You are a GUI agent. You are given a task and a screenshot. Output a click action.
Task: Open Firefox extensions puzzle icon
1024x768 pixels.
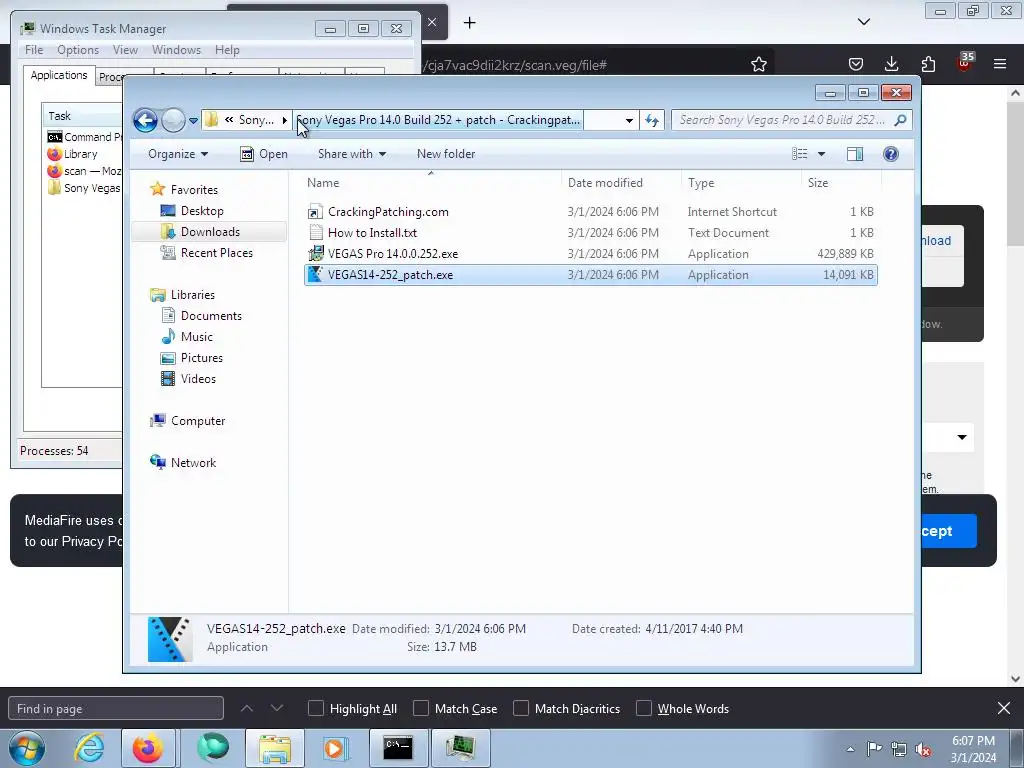click(x=928, y=64)
